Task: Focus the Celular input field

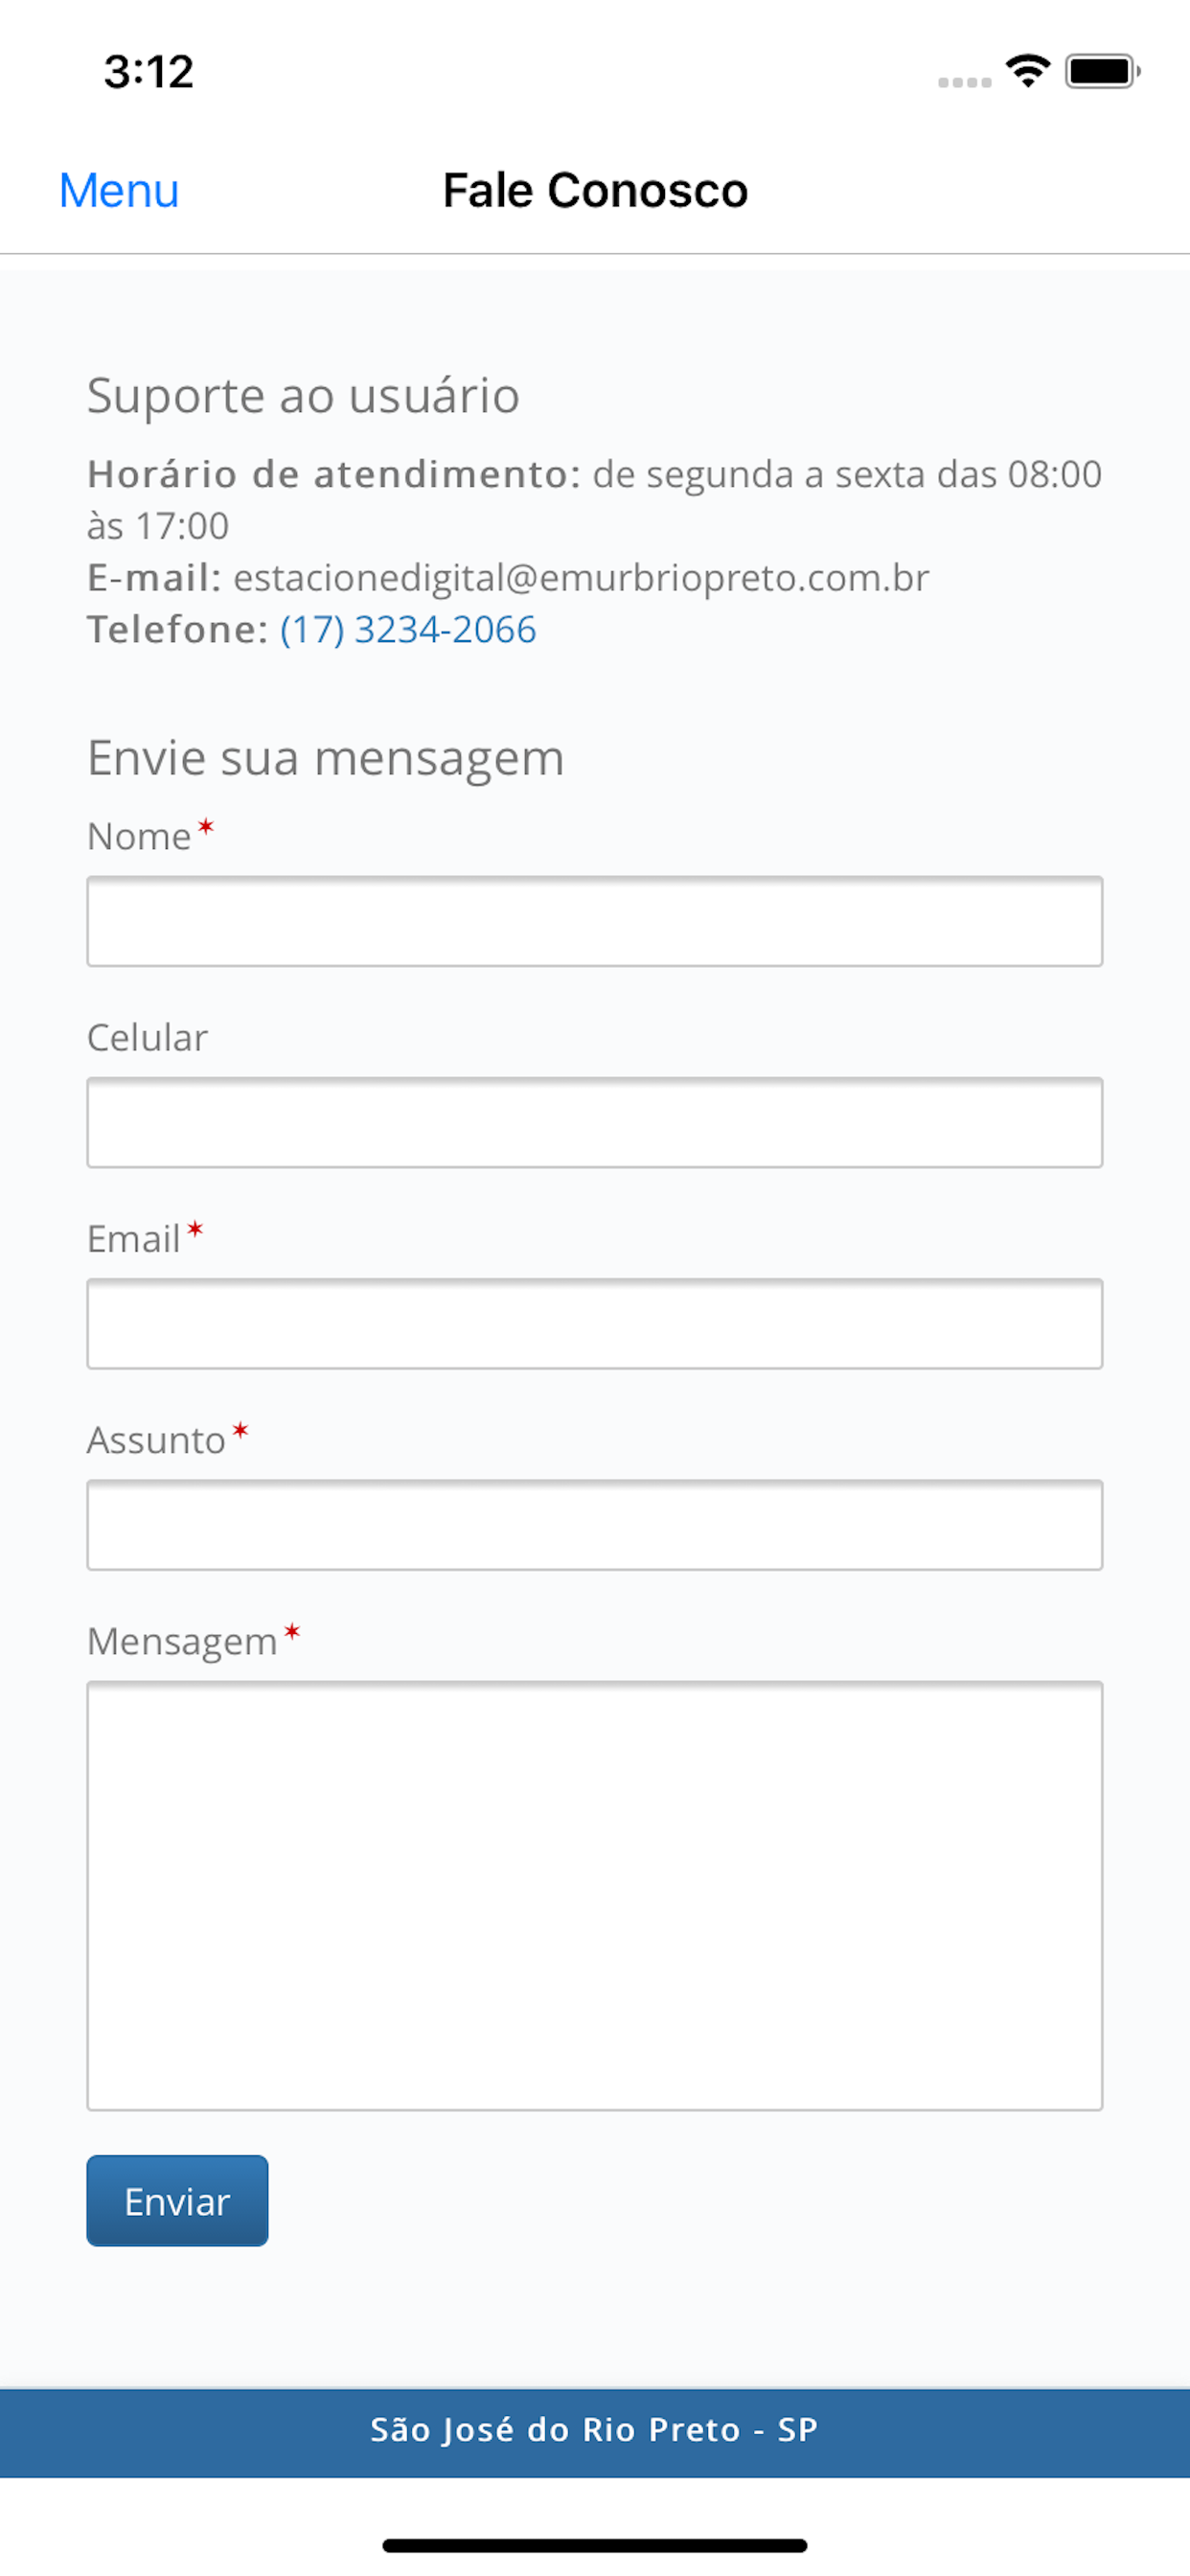Action: pyautogui.click(x=595, y=1122)
